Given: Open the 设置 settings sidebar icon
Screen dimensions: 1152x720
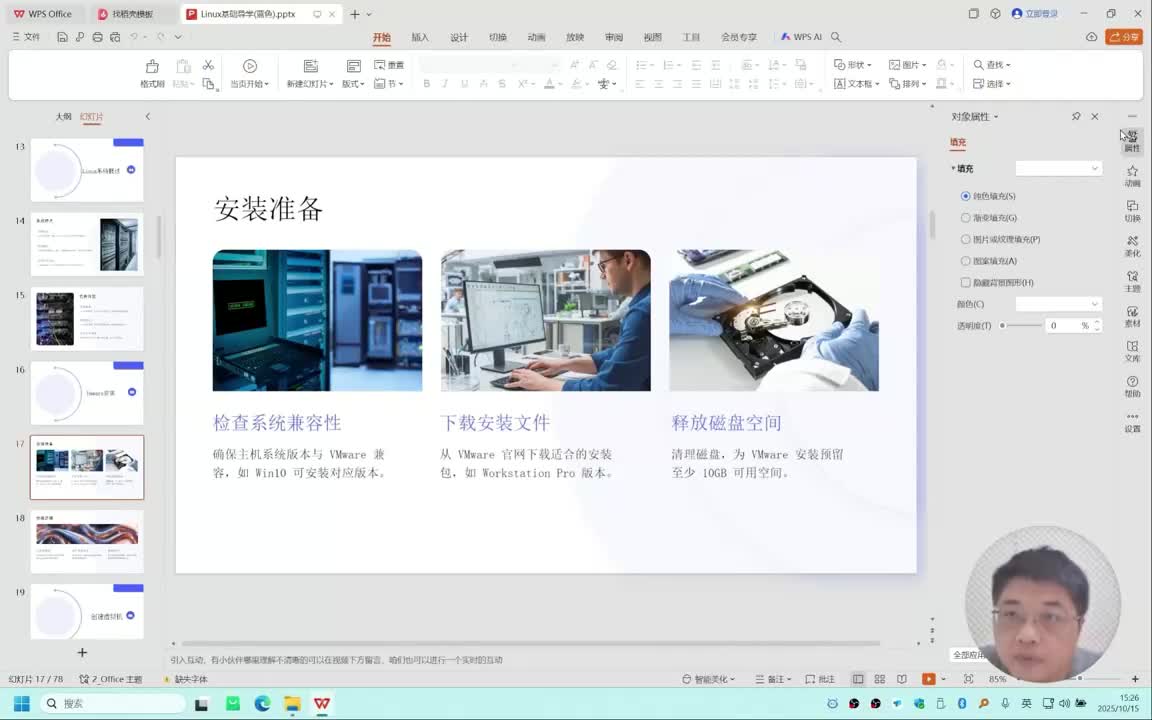Looking at the screenshot, I should pyautogui.click(x=1132, y=422).
